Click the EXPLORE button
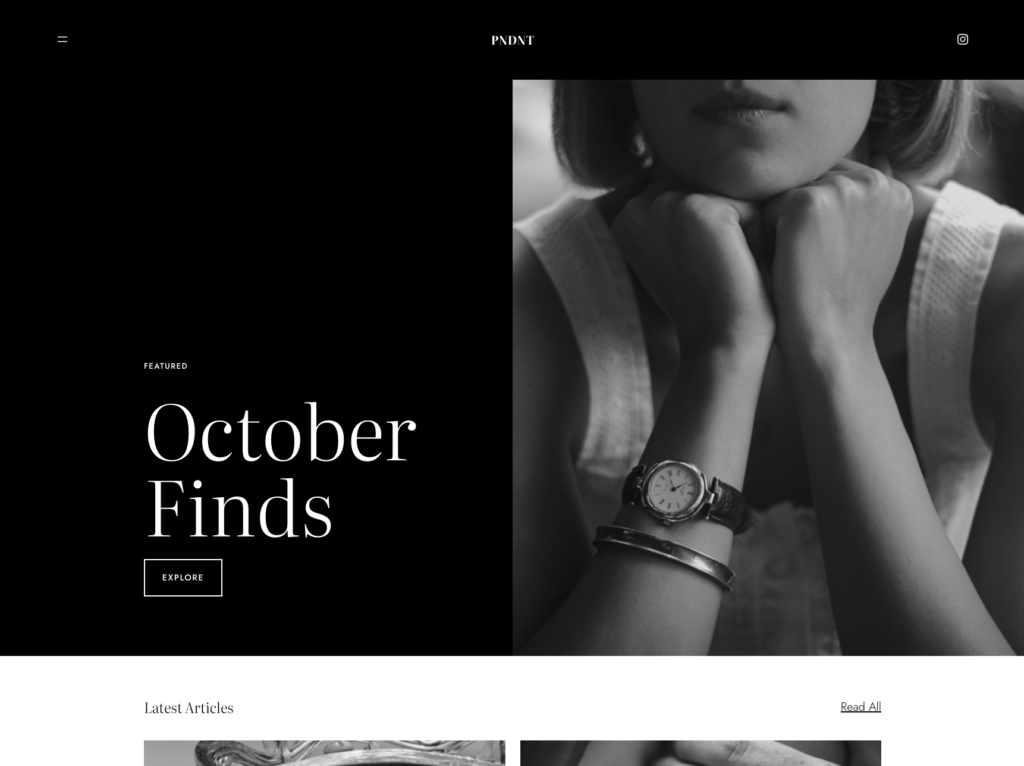Viewport: 1024px width, 766px height. click(x=183, y=577)
